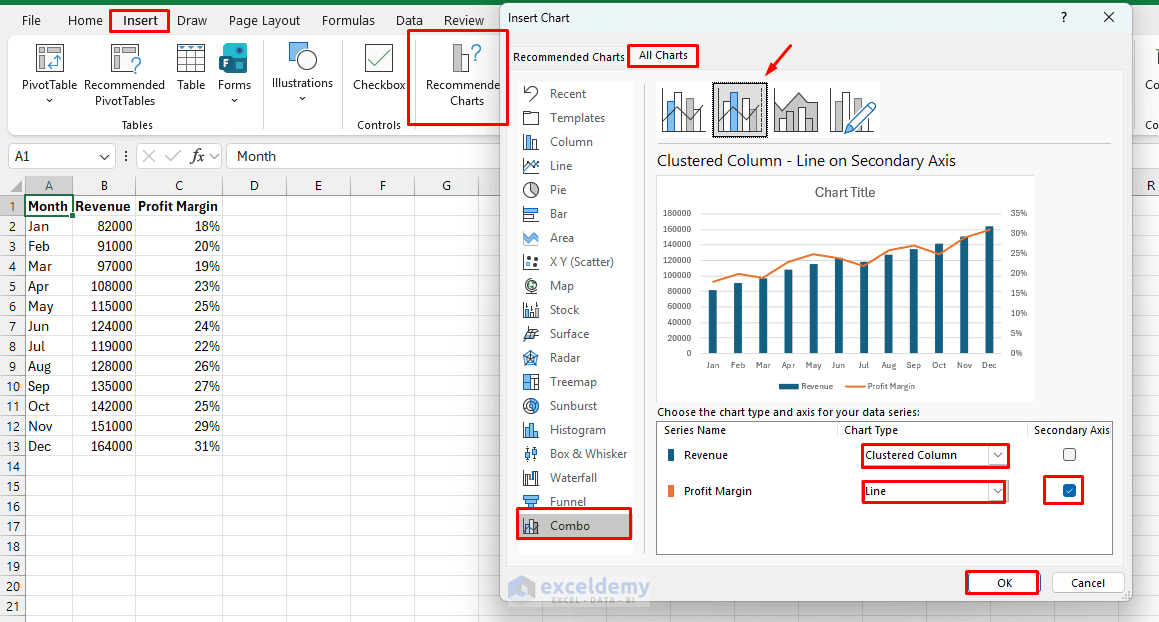The image size is (1159, 622).
Task: Select the Combo chart category
Action: 574,526
